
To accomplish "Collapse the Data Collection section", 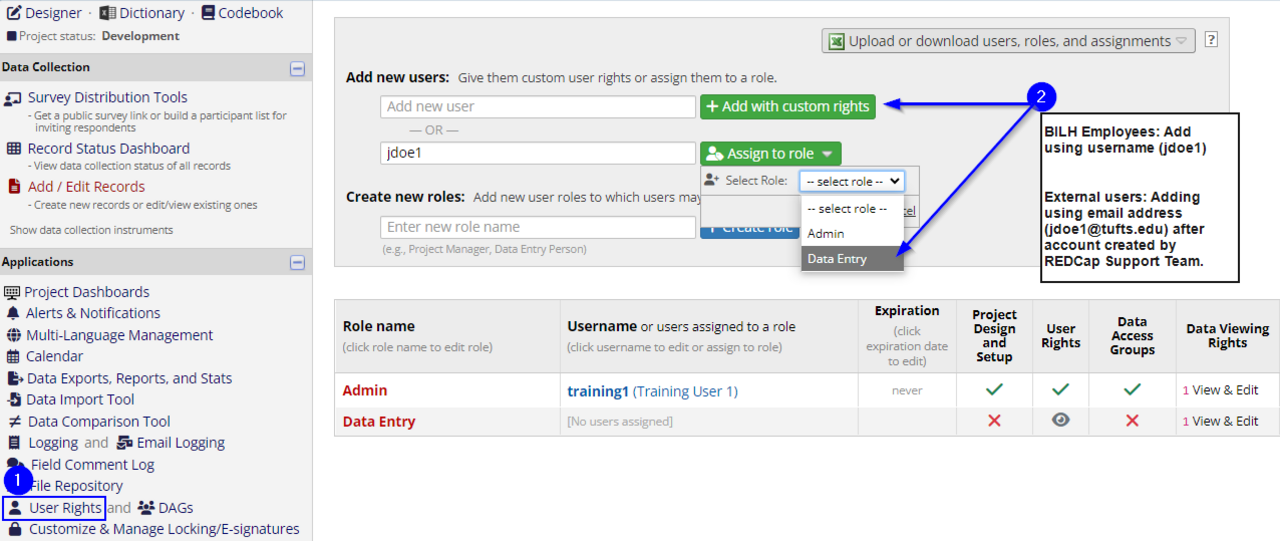I will point(297,68).
